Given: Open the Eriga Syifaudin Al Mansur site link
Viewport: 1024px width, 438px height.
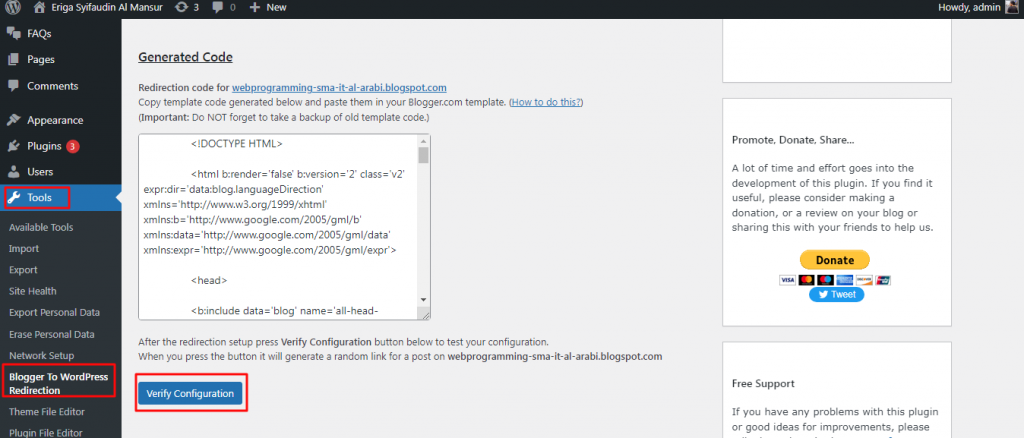Looking at the screenshot, I should (x=108, y=8).
